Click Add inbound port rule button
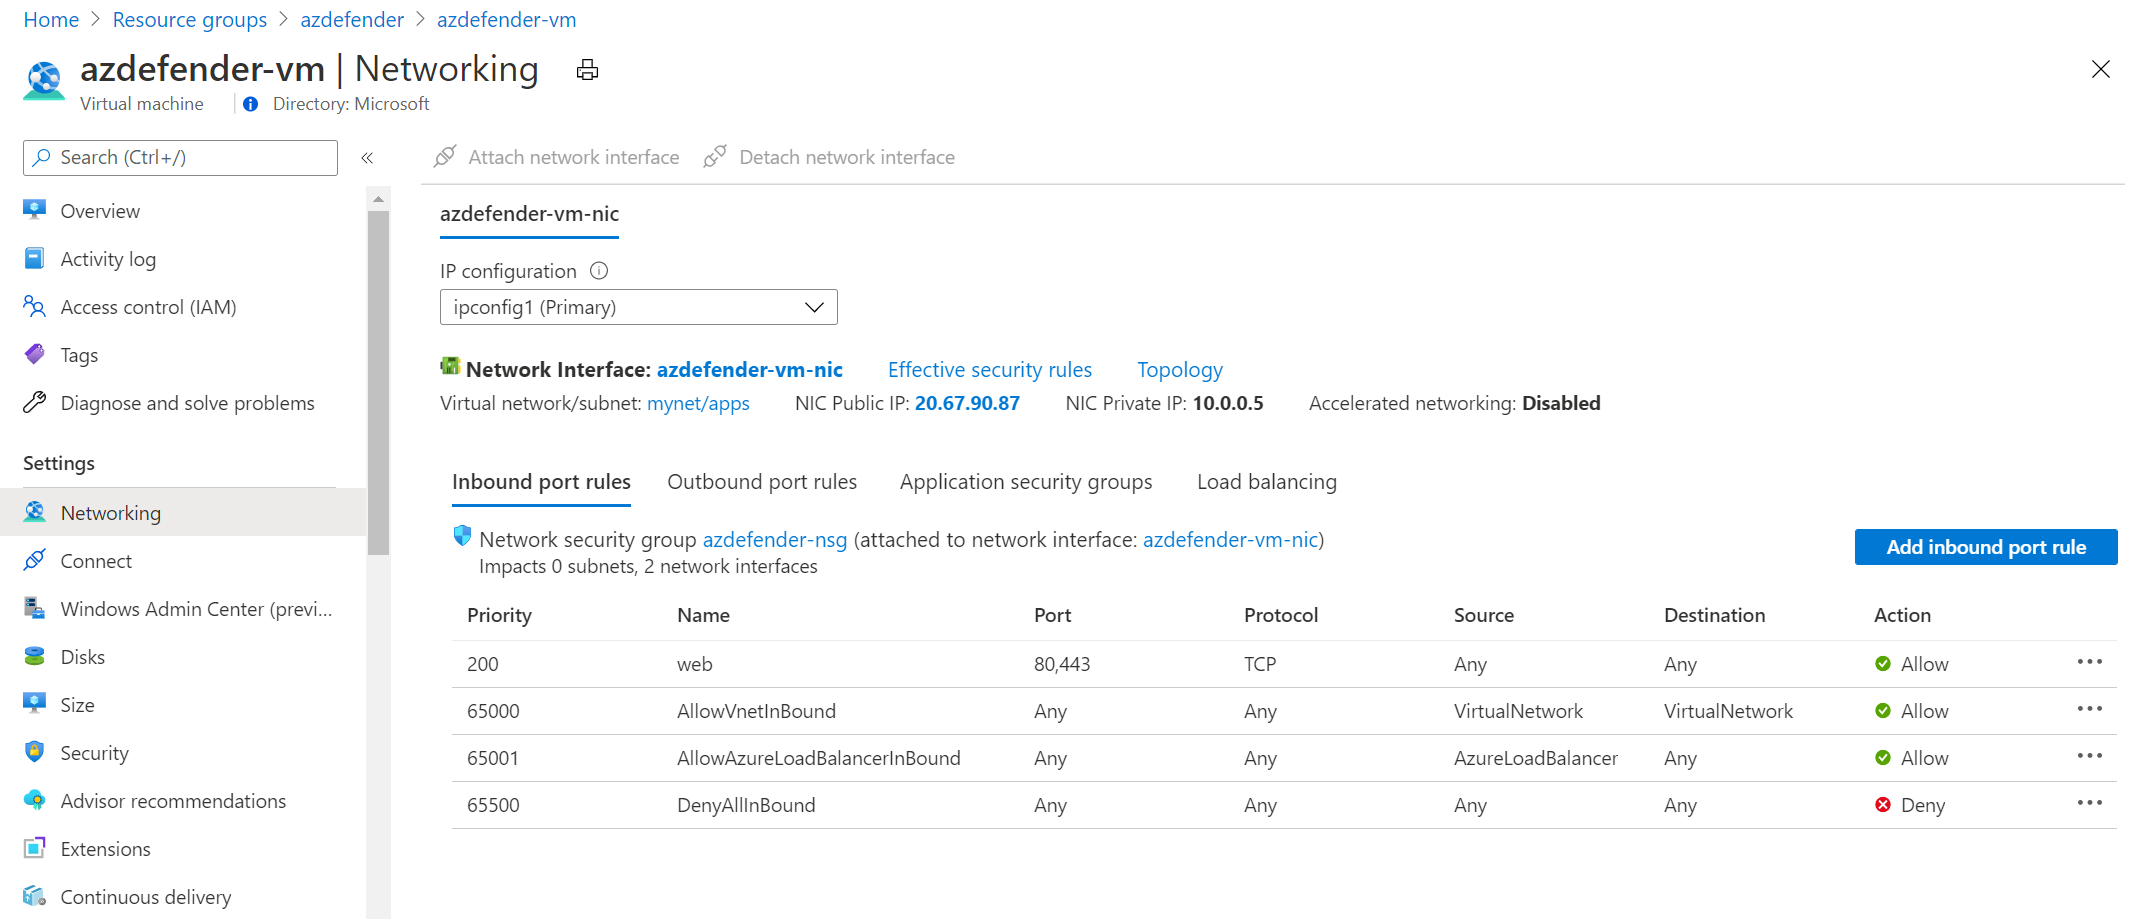Image resolution: width=2151 pixels, height=919 pixels. [1985, 547]
